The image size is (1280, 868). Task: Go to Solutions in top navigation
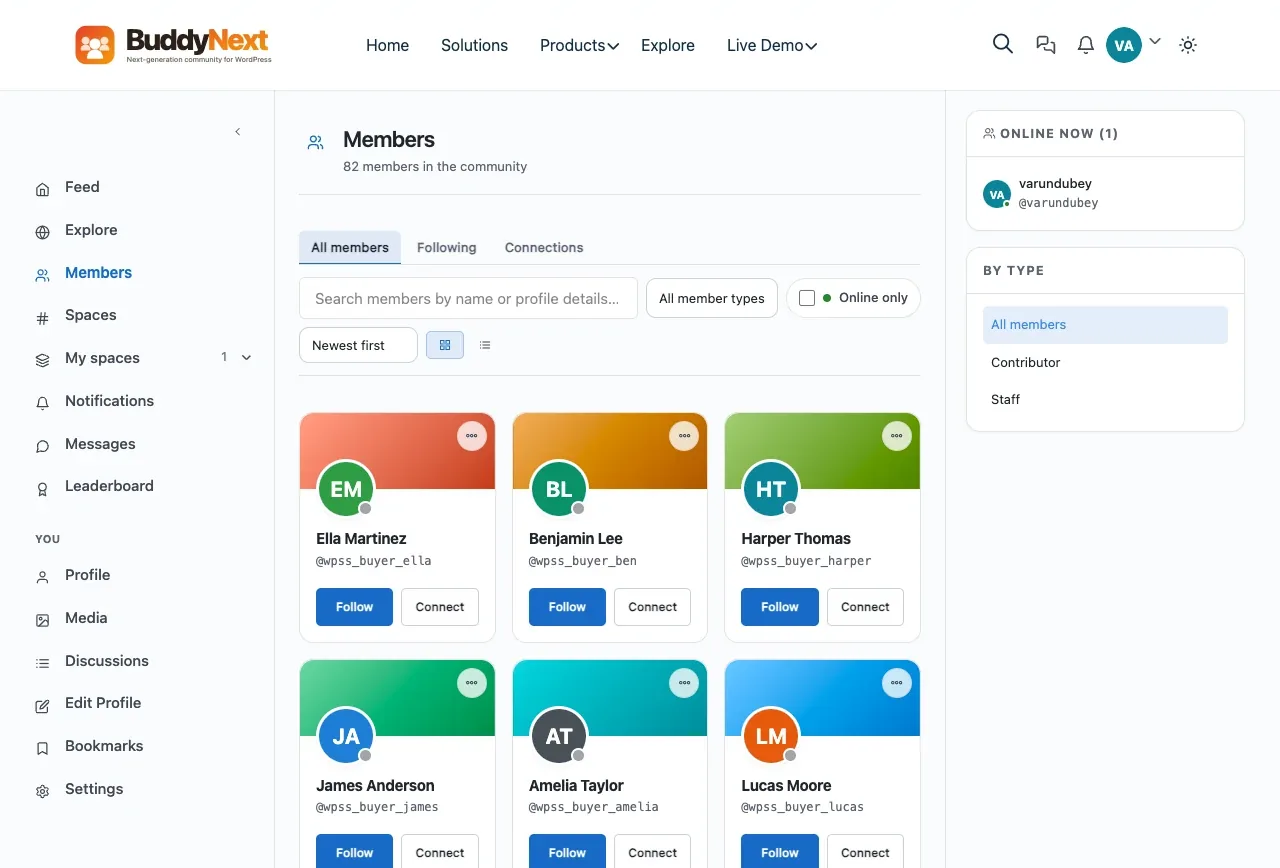pyautogui.click(x=474, y=45)
